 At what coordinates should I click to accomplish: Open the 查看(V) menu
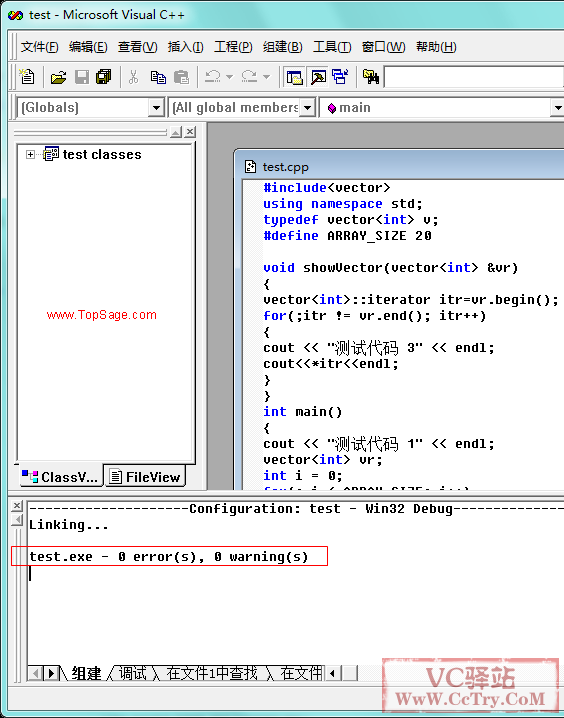click(x=137, y=47)
